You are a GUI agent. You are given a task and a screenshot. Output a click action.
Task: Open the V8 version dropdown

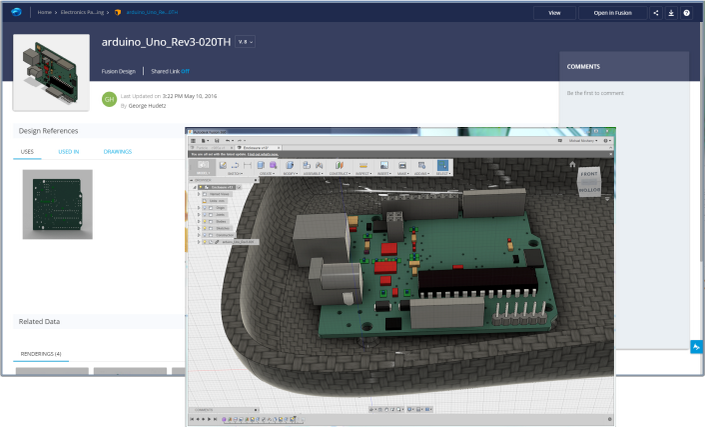coord(246,42)
